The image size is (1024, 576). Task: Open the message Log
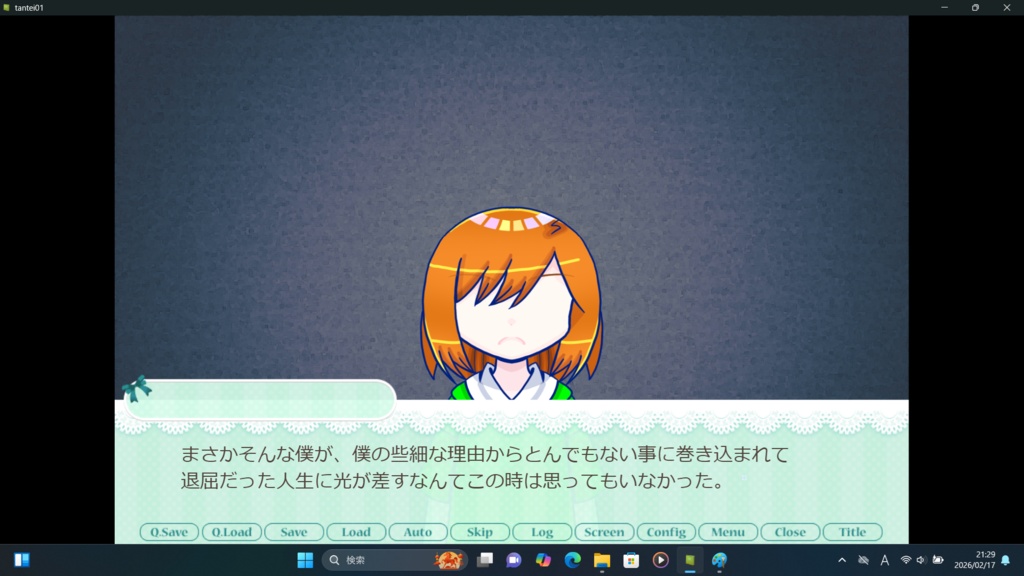pyautogui.click(x=541, y=532)
